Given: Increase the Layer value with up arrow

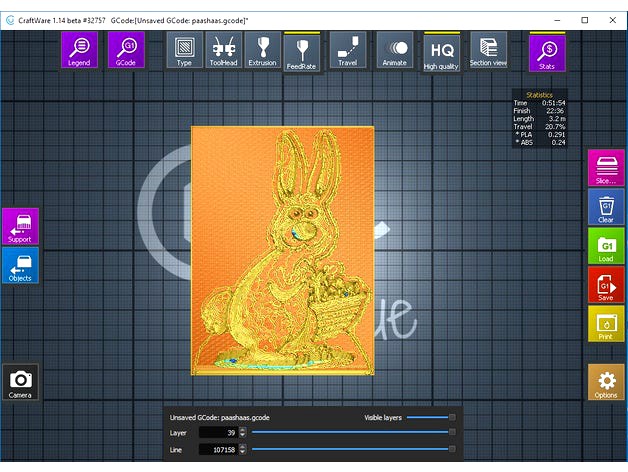Looking at the screenshot, I should pyautogui.click(x=242, y=430).
